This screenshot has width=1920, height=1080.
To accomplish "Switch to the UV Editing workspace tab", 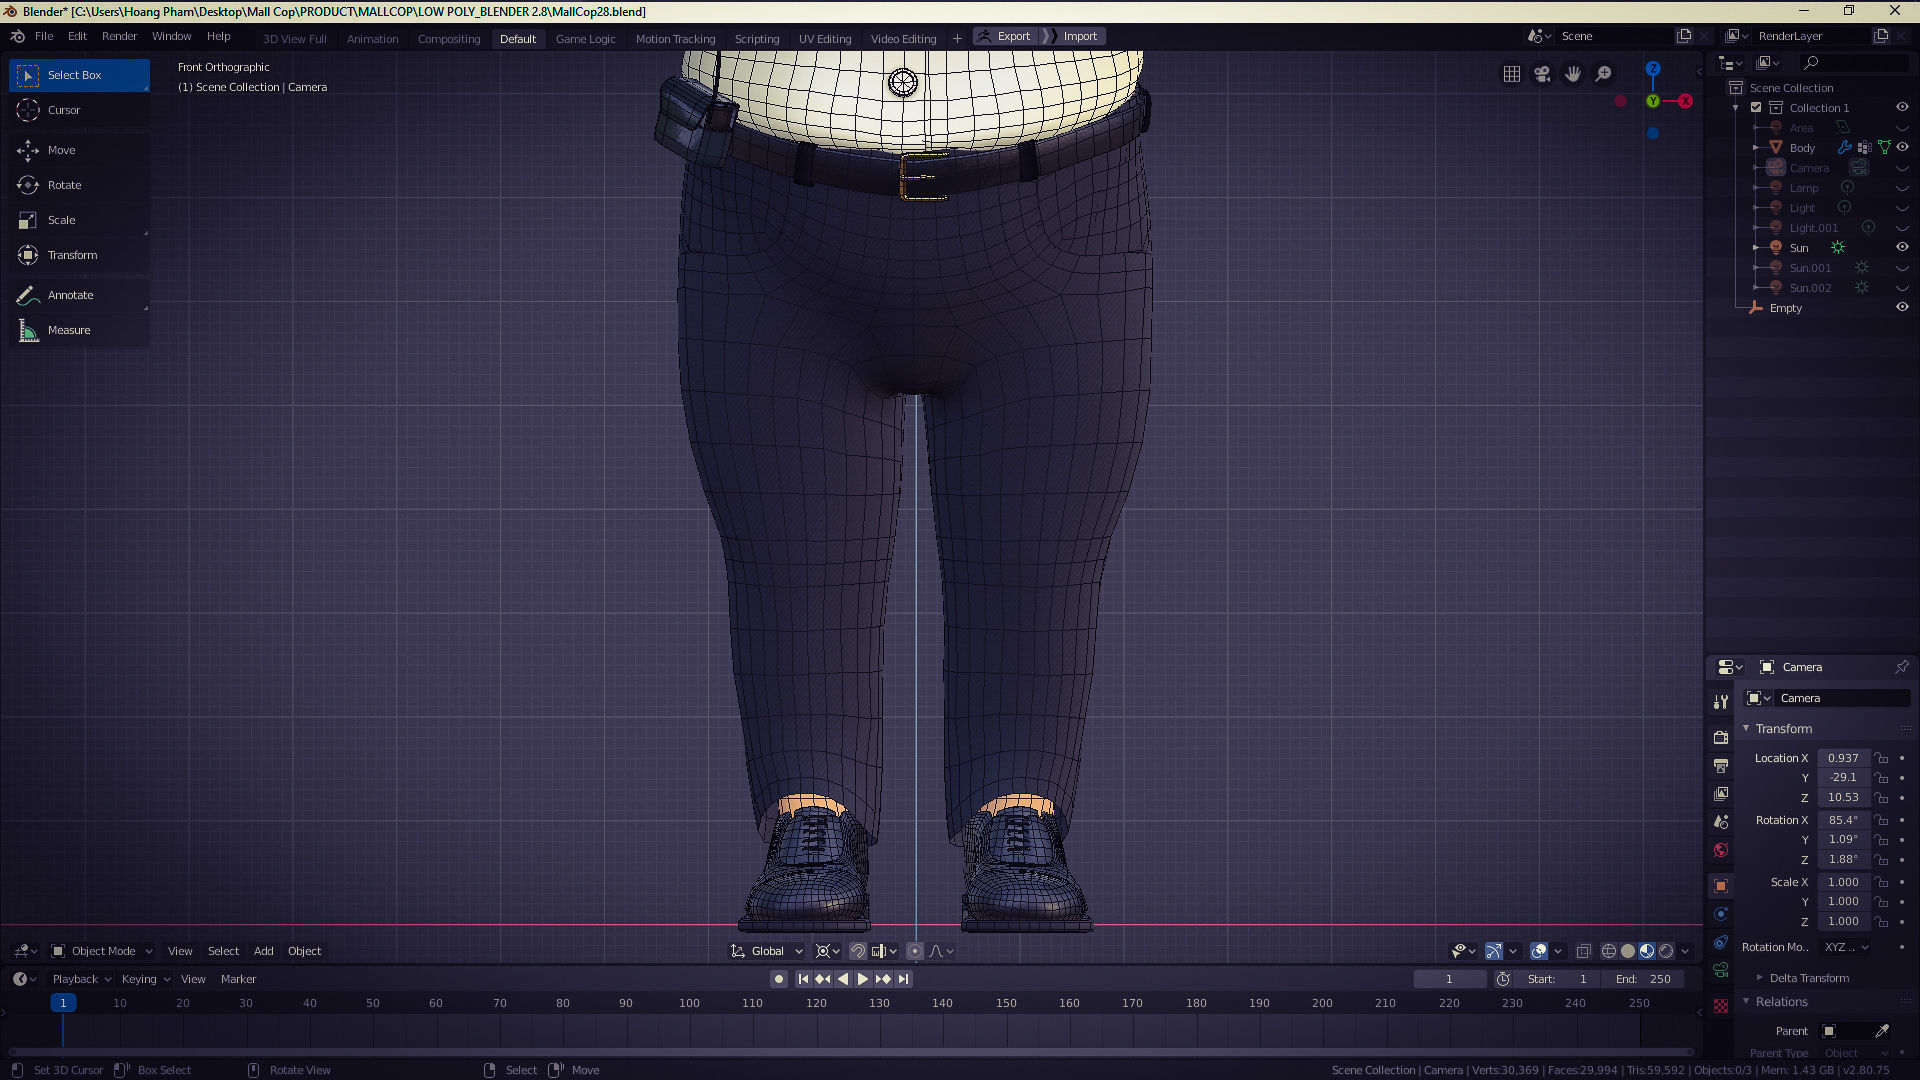I will (x=824, y=39).
